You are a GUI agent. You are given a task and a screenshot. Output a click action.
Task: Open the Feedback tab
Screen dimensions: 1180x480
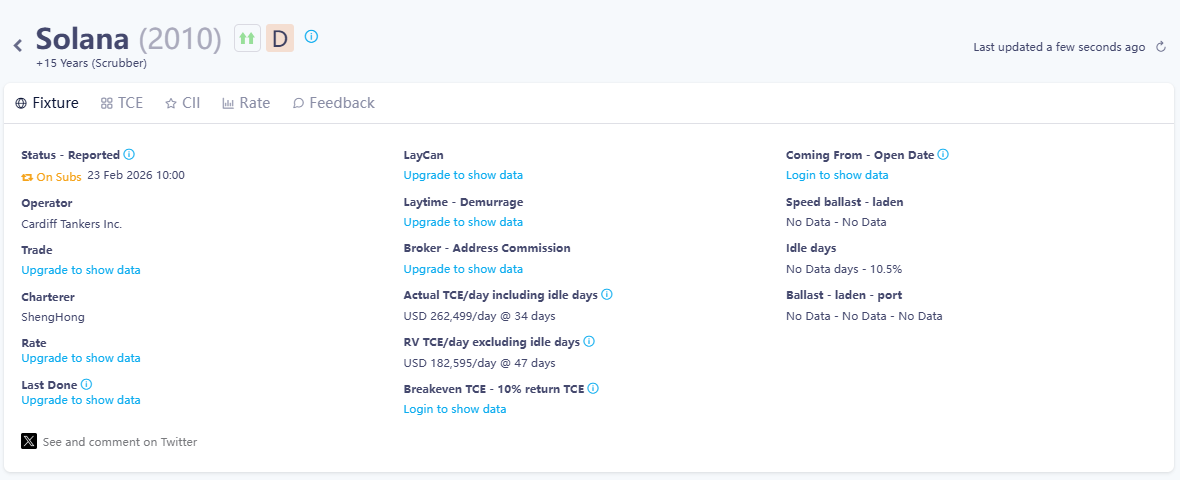(x=333, y=103)
